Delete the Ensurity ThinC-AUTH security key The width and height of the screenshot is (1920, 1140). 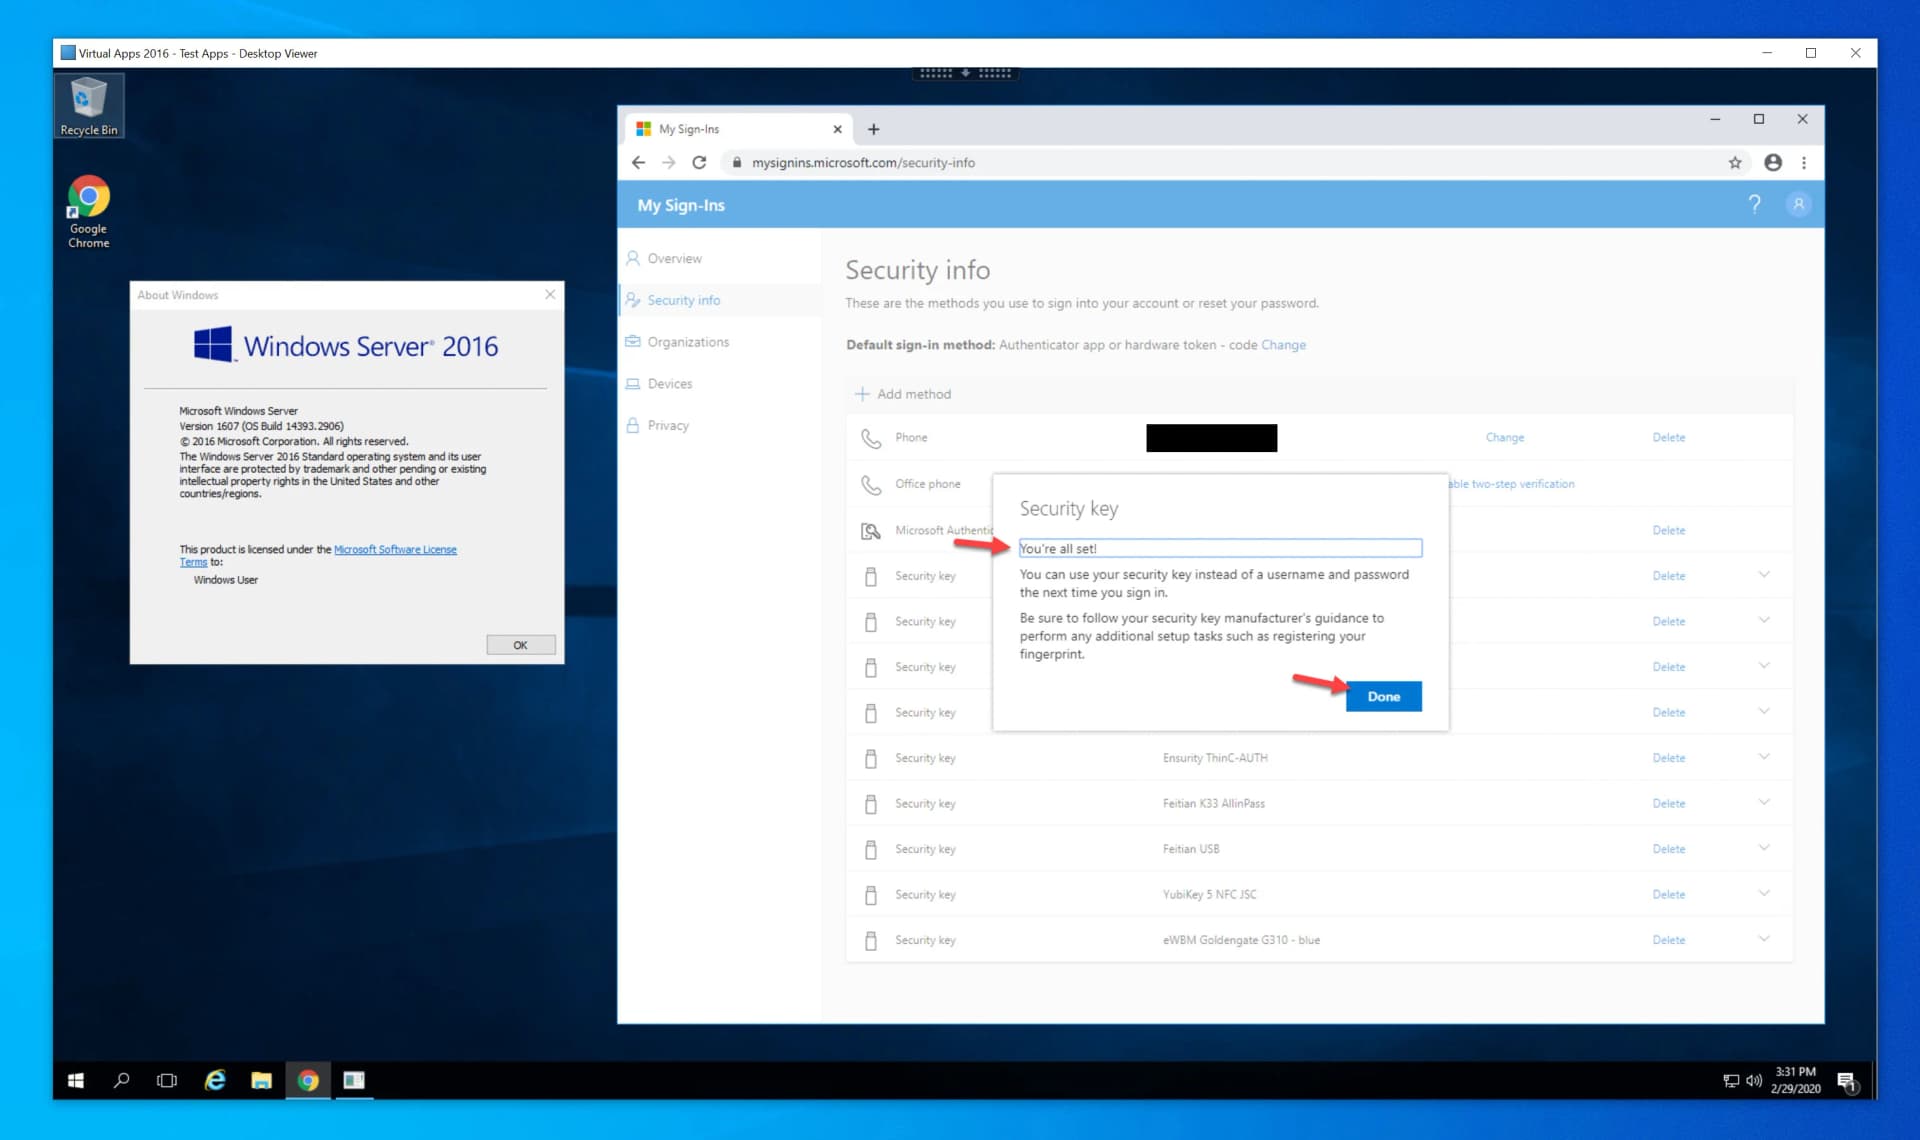tap(1669, 758)
